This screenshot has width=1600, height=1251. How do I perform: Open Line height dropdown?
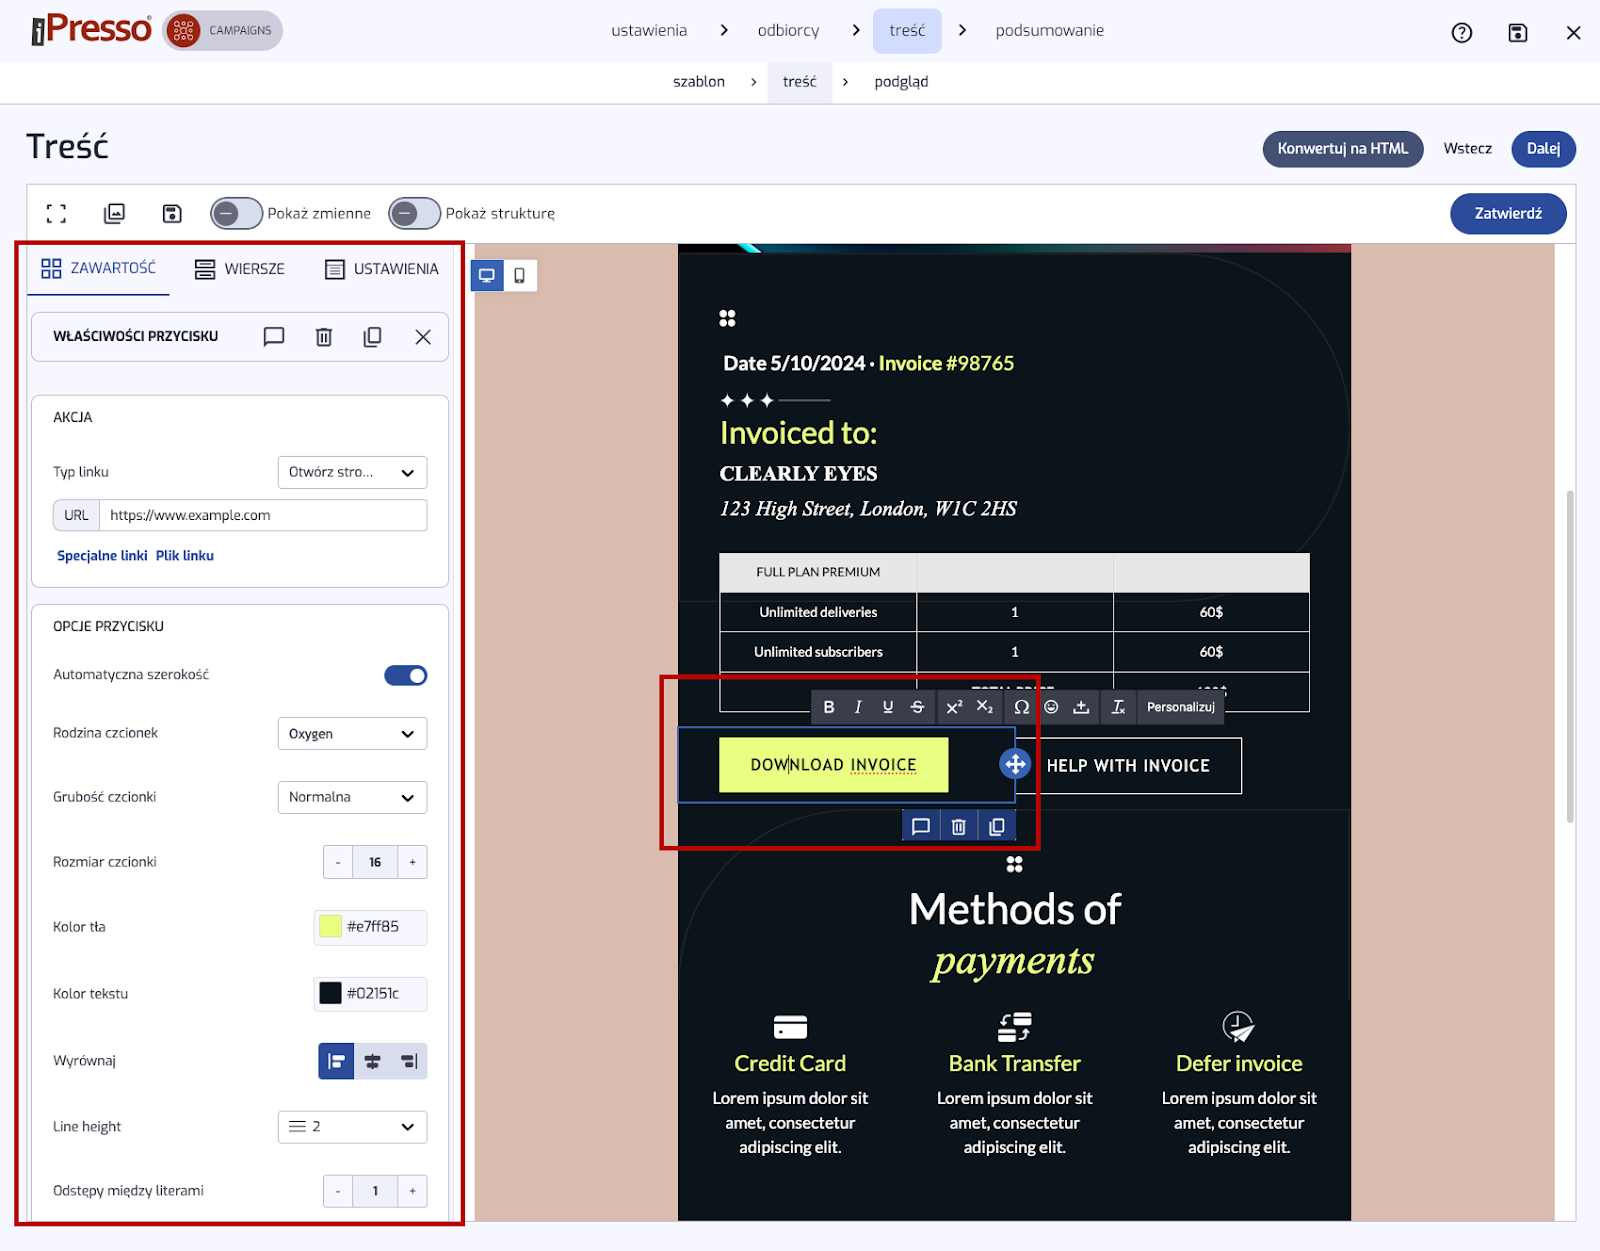(x=352, y=1127)
